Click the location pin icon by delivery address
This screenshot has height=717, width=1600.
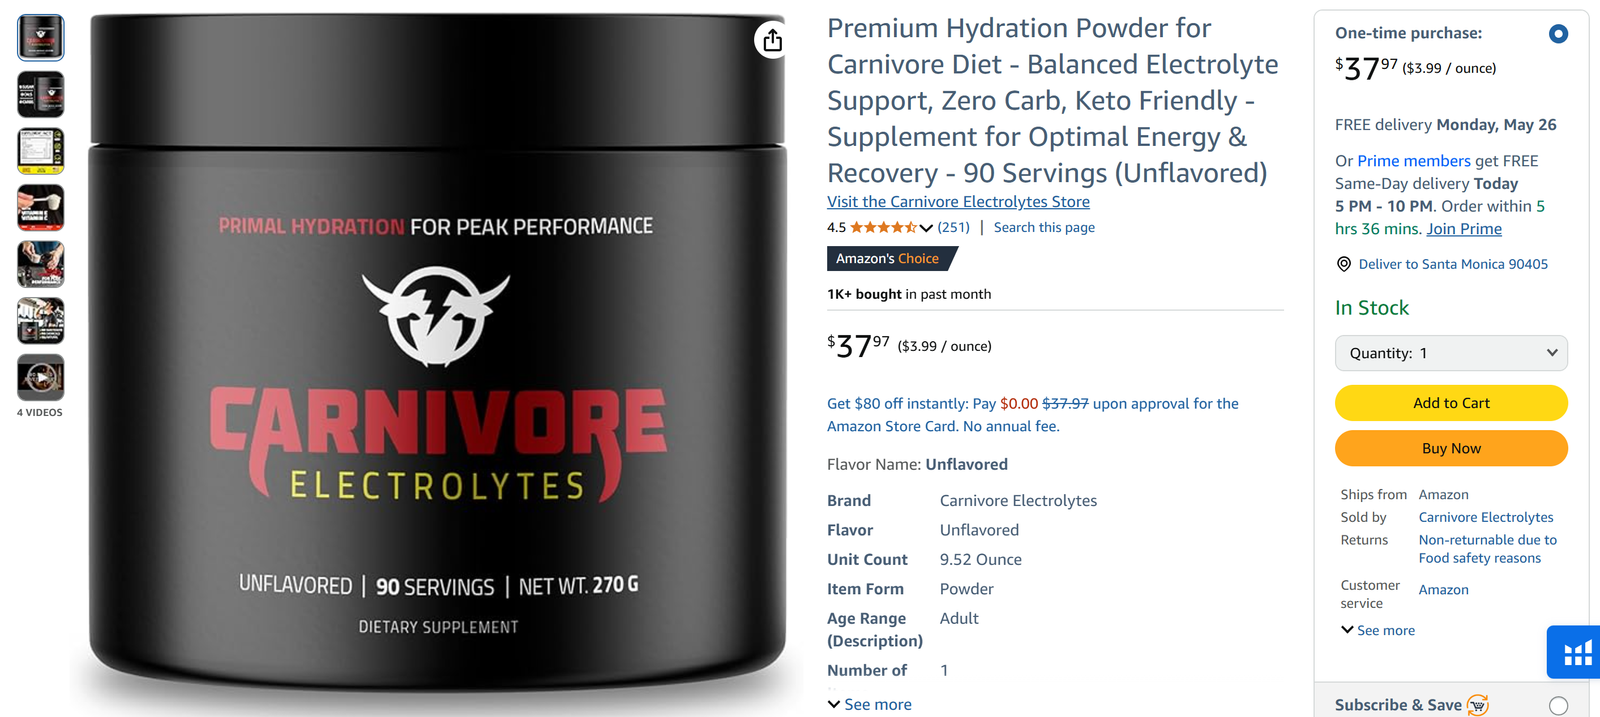[x=1344, y=264]
